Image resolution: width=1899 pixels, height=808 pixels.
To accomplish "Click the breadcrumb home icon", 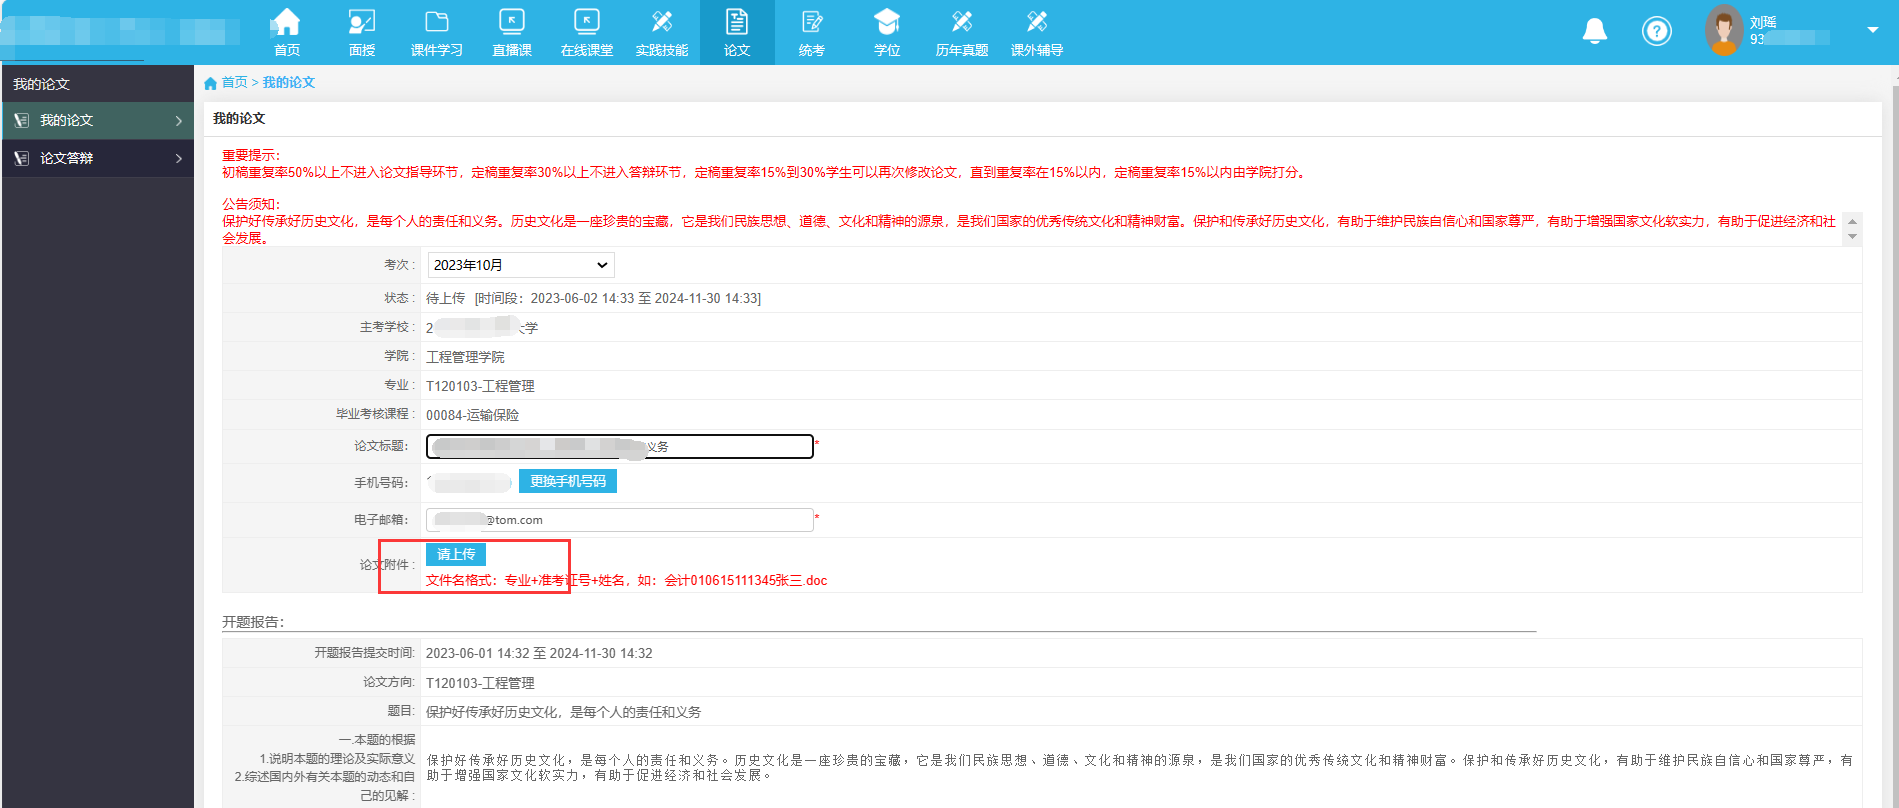I will tap(210, 83).
